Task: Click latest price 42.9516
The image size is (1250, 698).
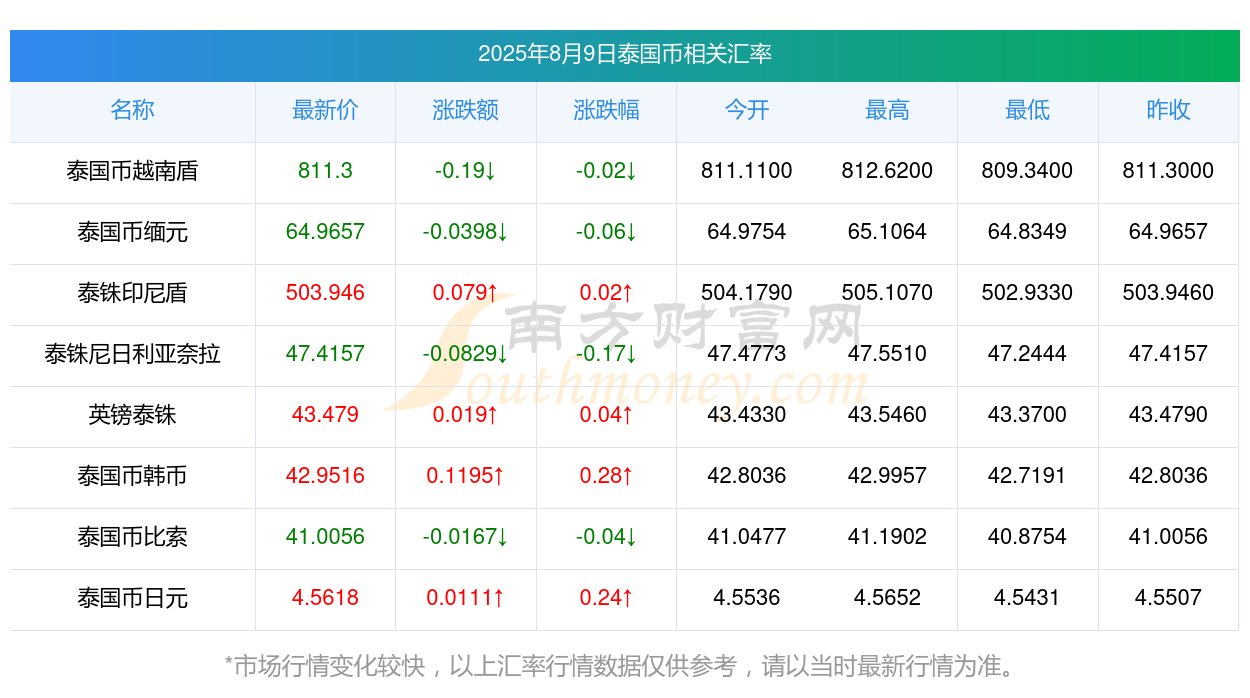Action: click(x=325, y=476)
